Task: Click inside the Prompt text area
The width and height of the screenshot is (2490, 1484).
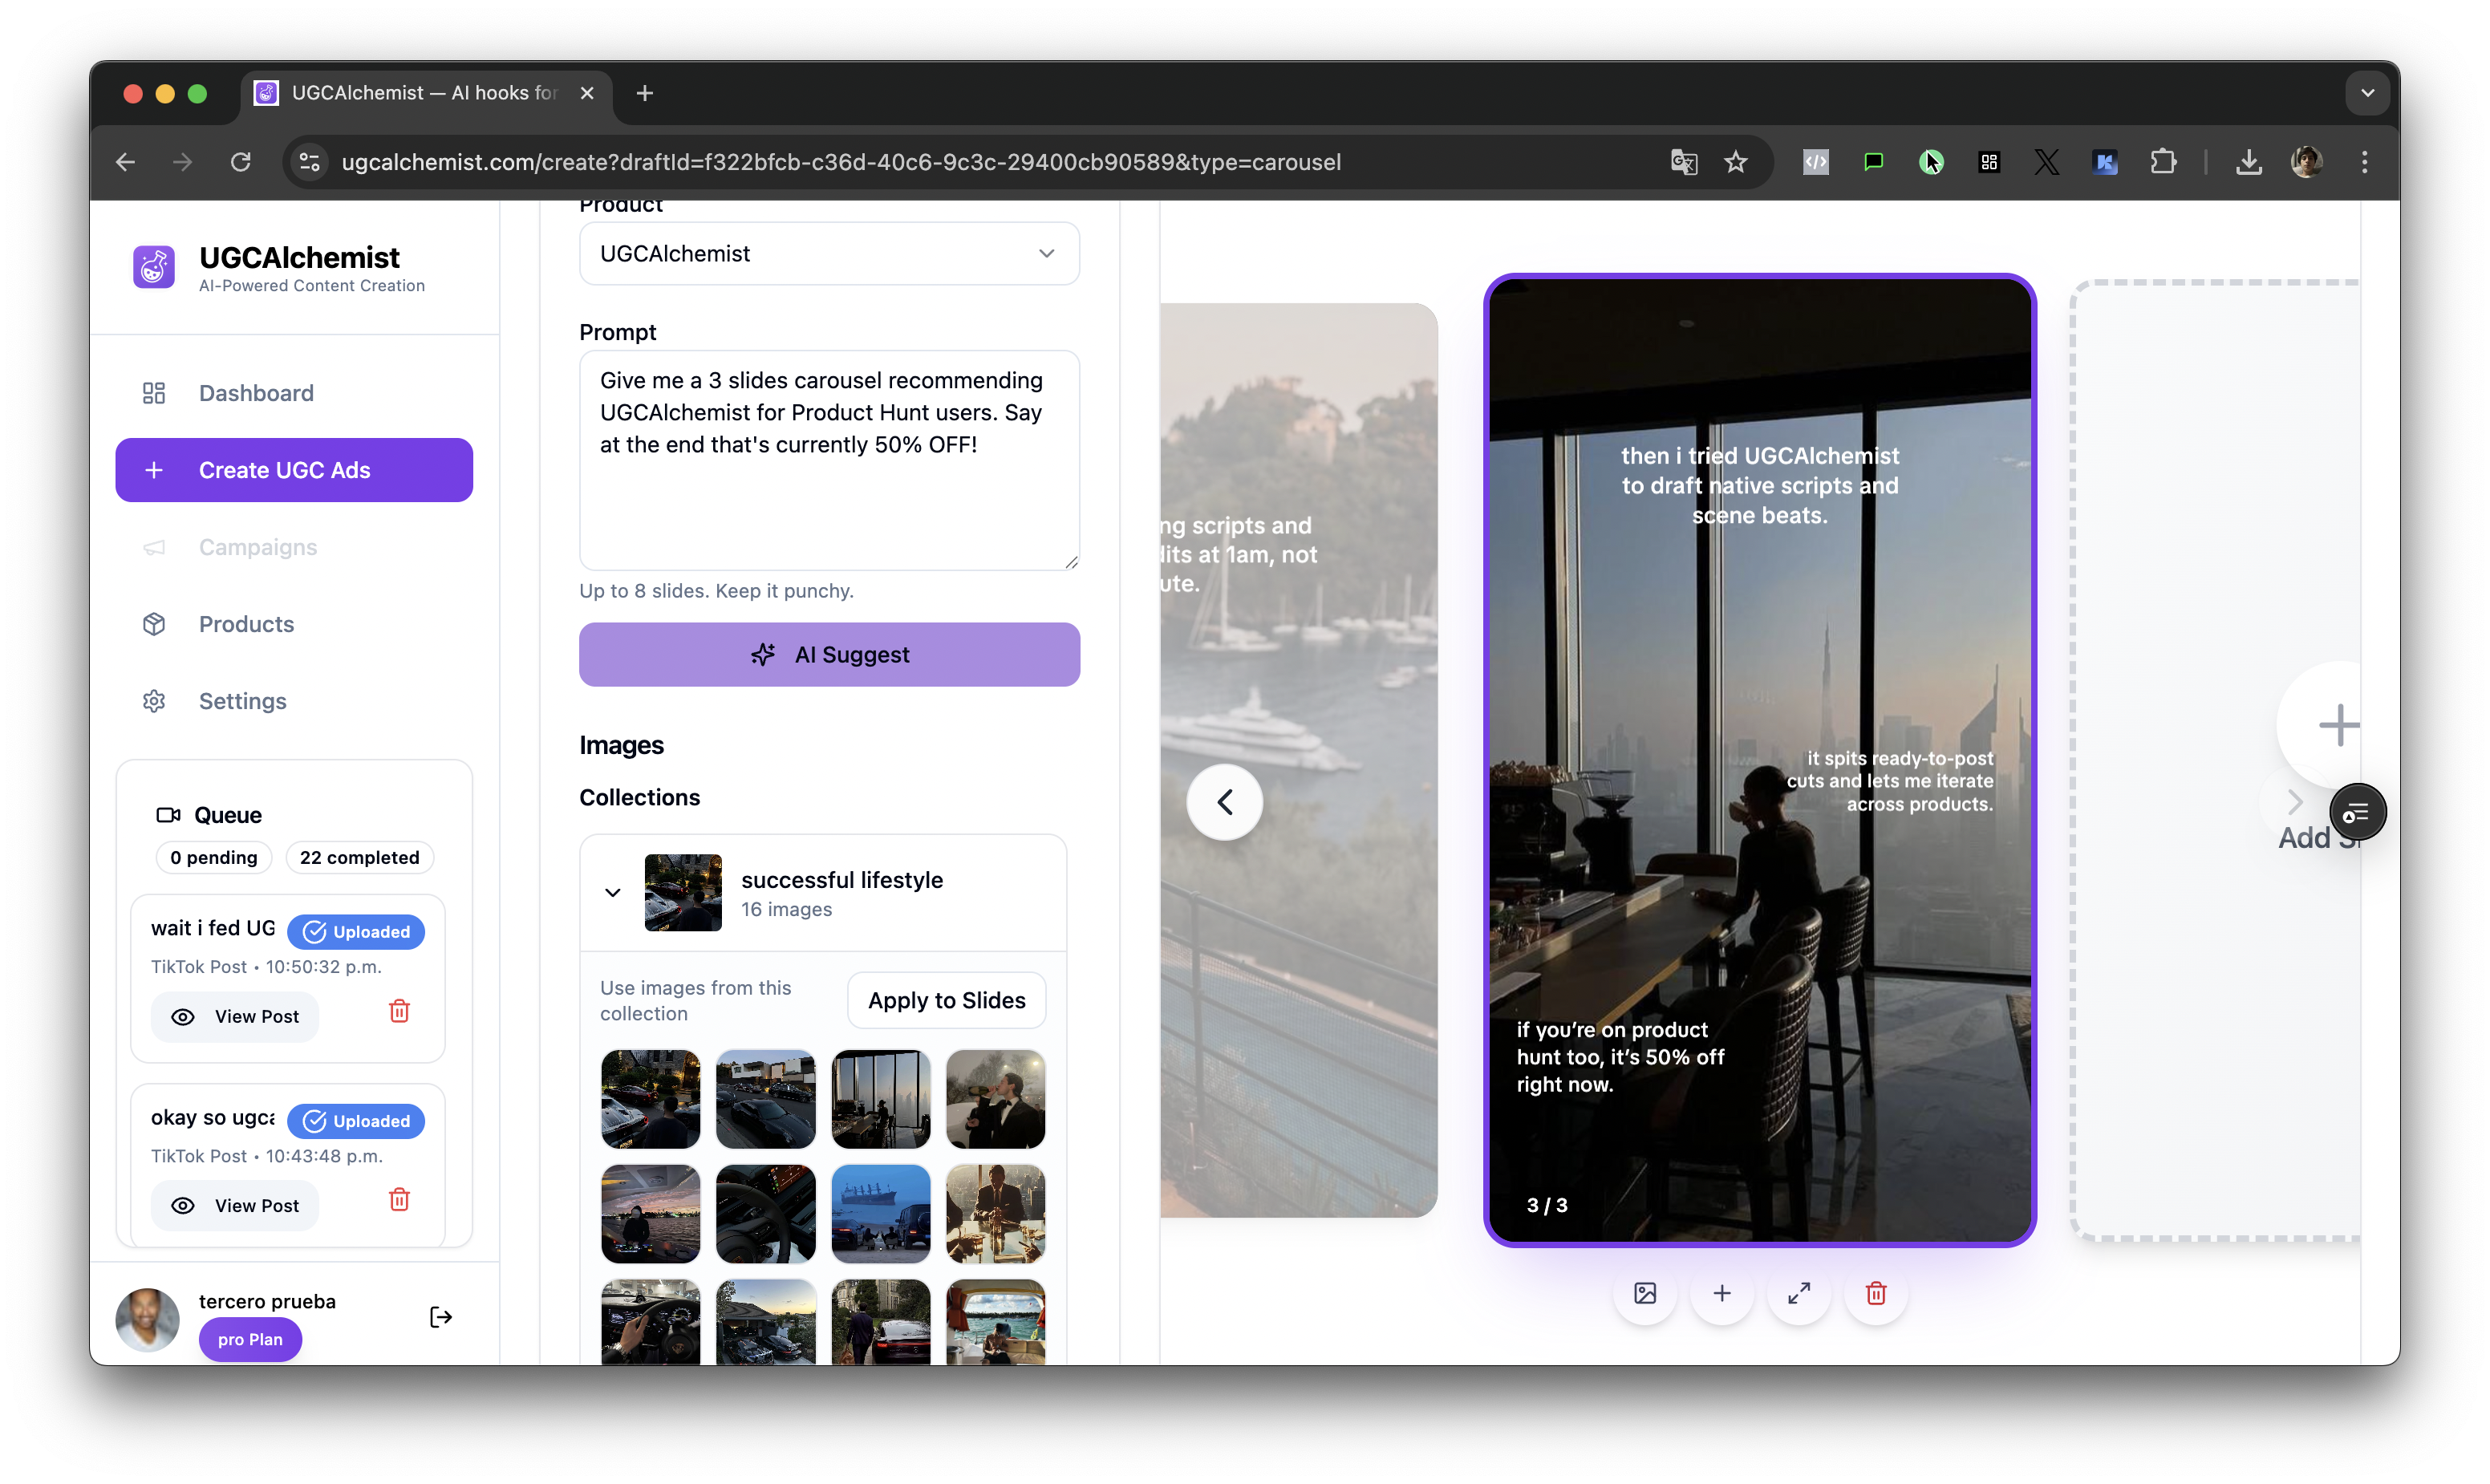Action: point(829,460)
